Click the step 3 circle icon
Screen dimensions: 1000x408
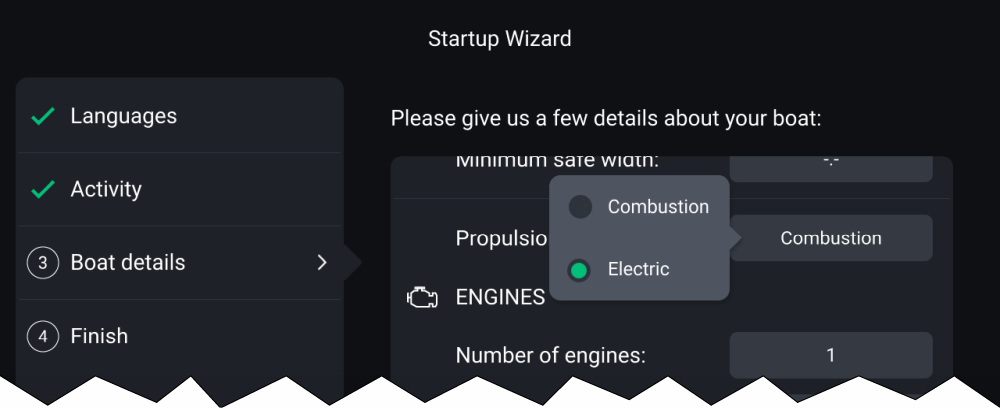[43, 263]
